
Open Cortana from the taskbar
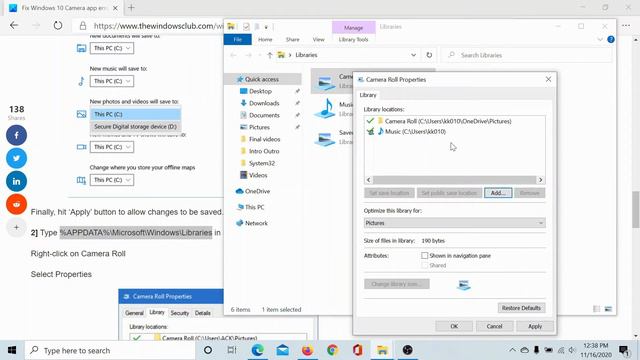click(208, 350)
